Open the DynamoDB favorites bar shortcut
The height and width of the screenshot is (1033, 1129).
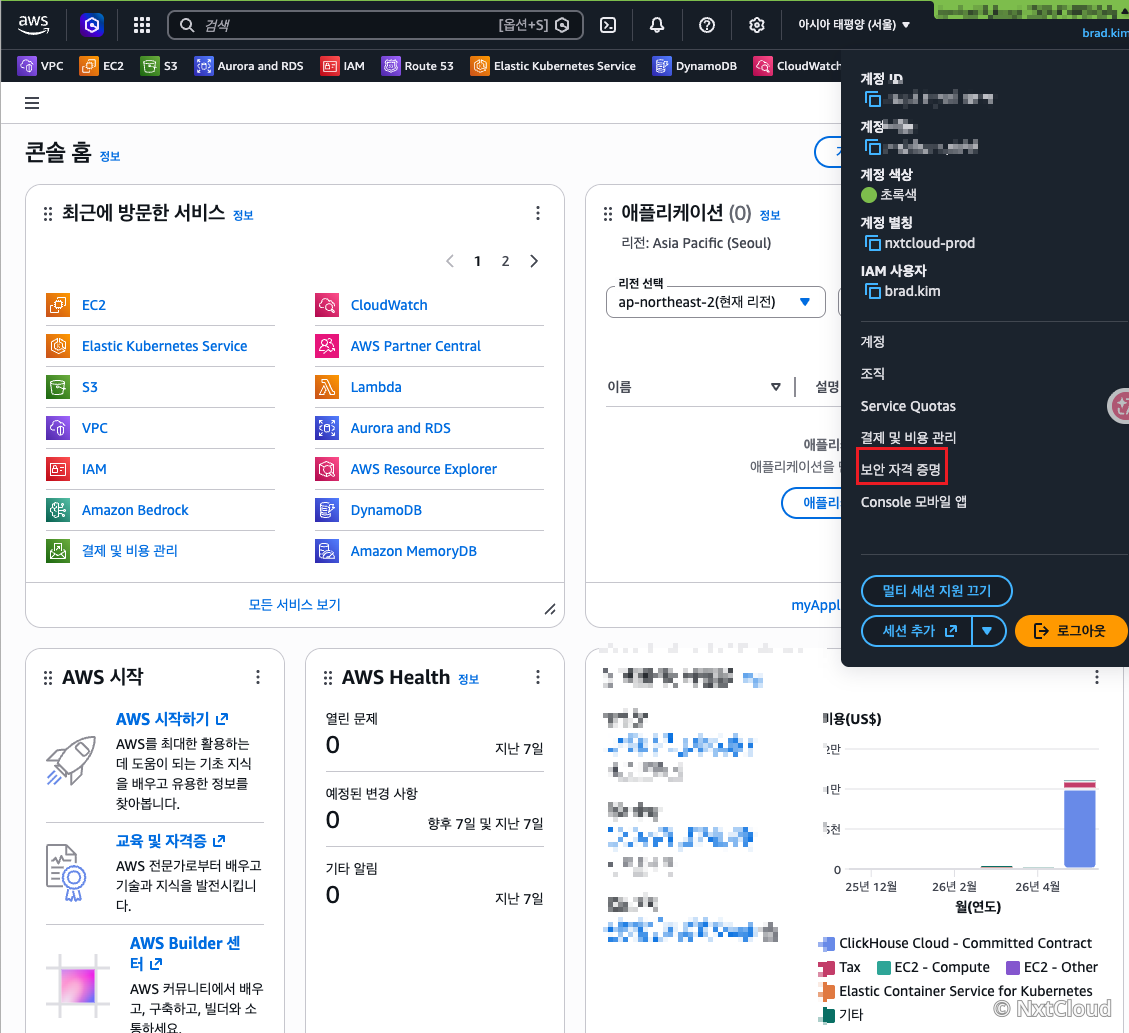click(x=695, y=66)
